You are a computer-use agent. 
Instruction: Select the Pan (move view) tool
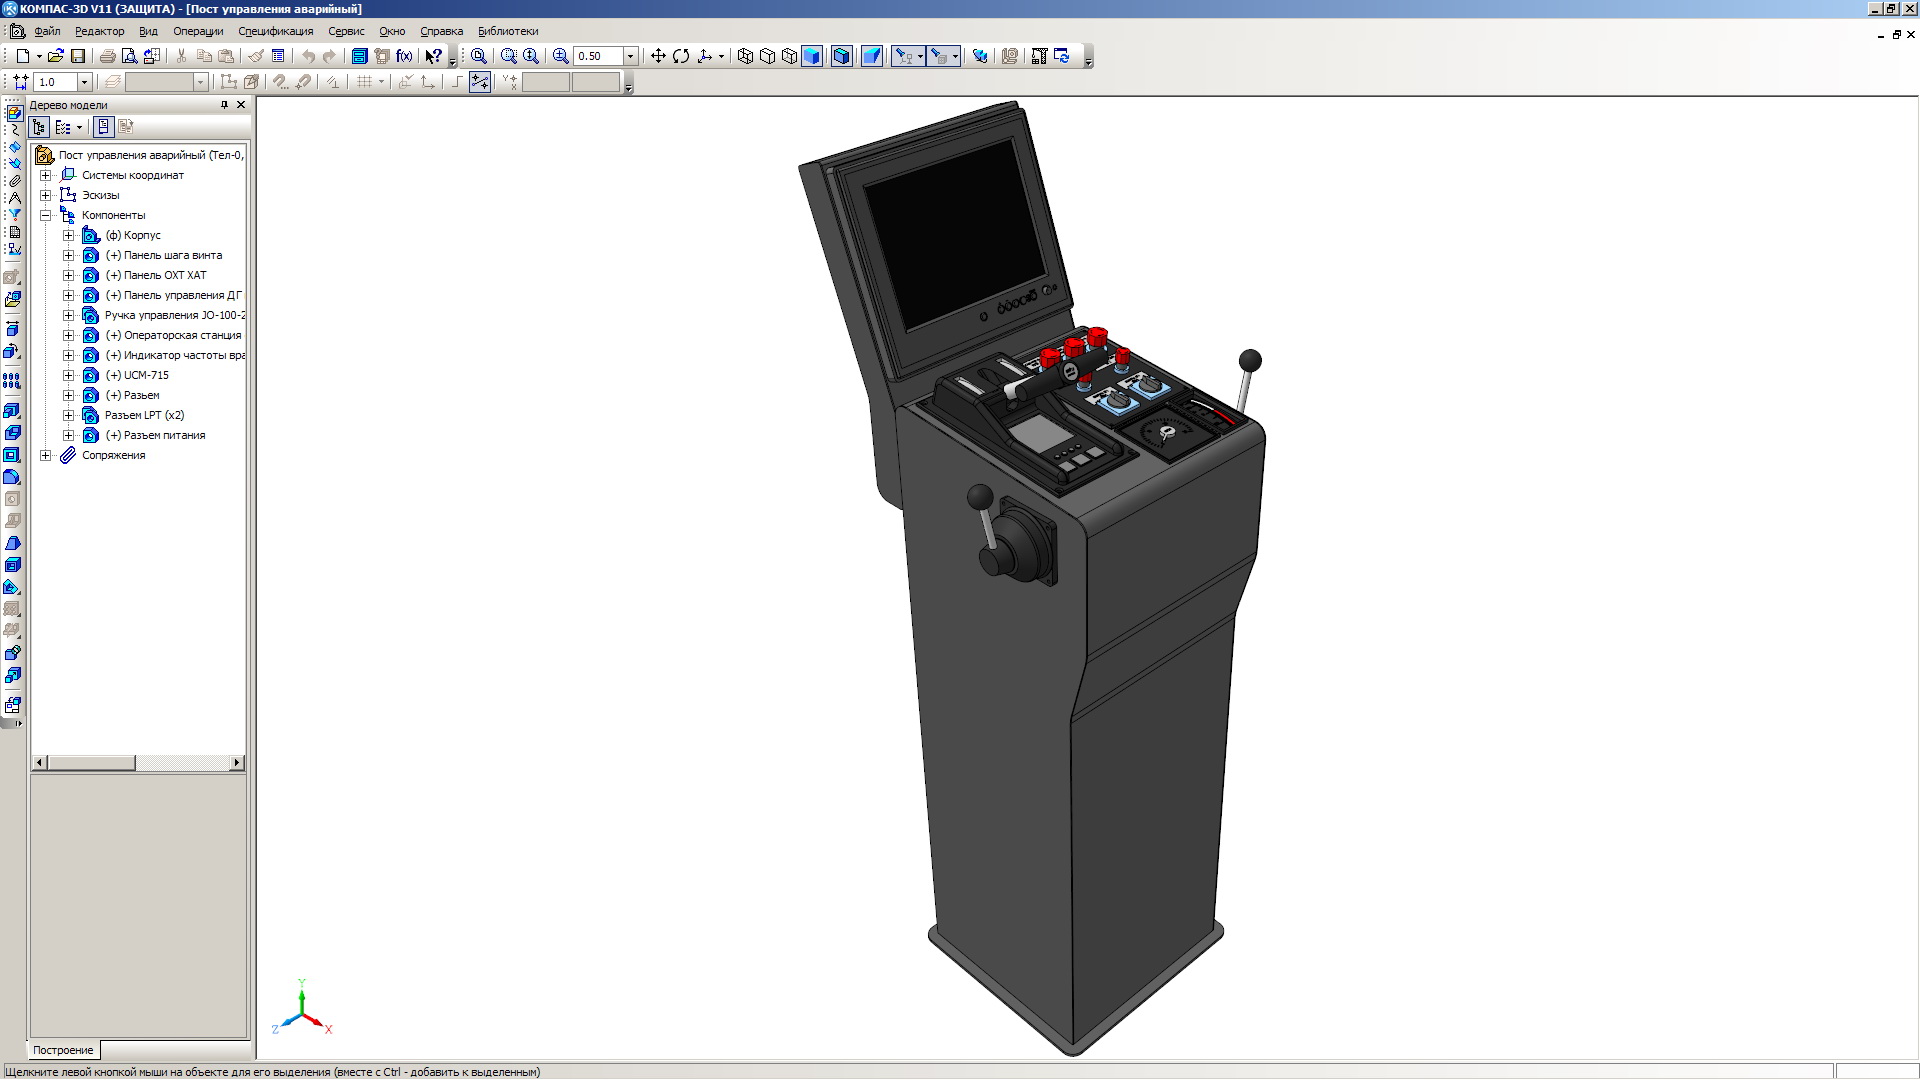pos(658,56)
